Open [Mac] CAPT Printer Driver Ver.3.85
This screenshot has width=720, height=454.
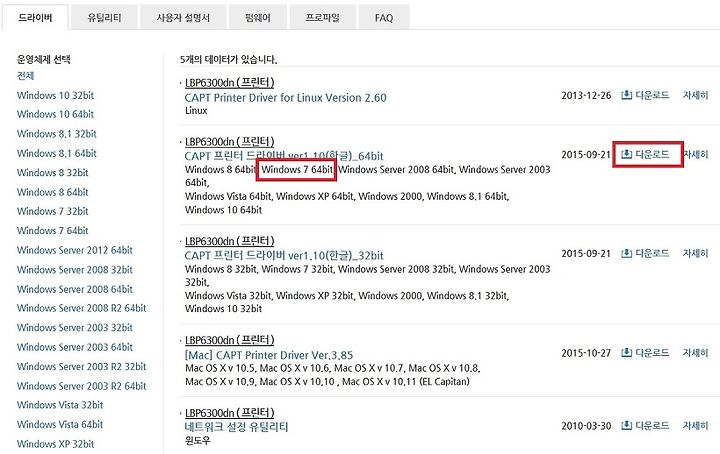coord(269,355)
